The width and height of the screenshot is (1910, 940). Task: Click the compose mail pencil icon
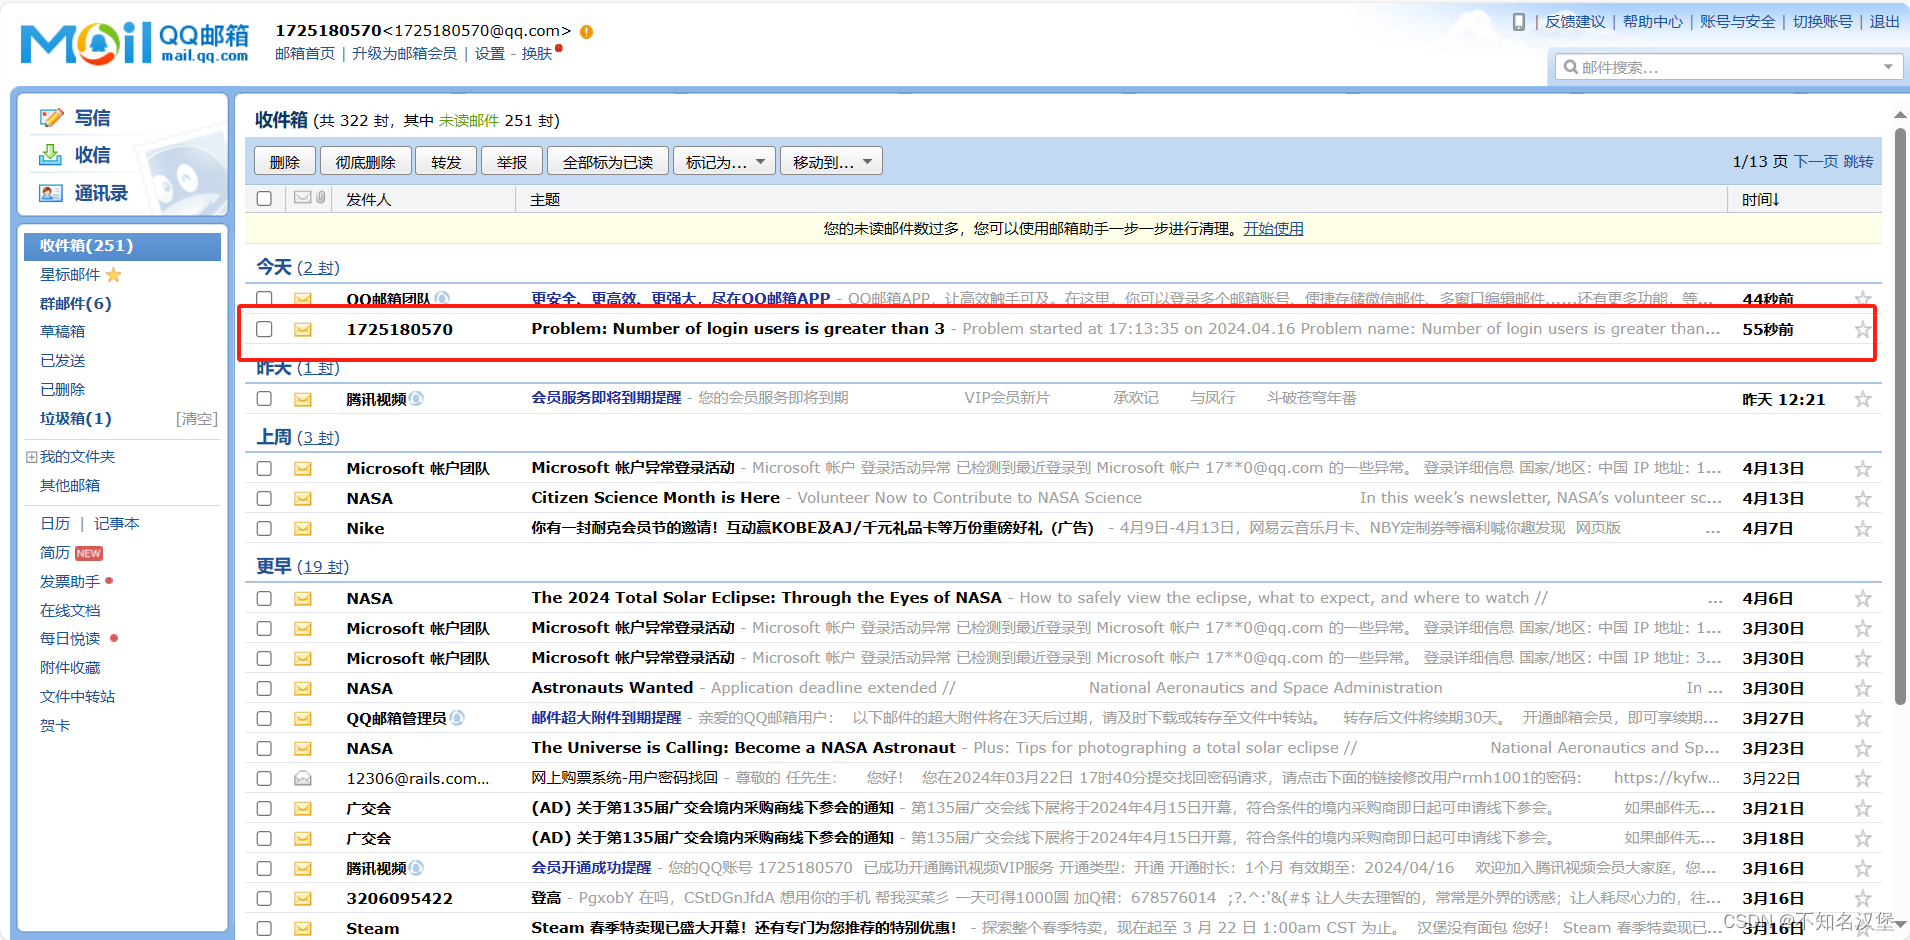click(x=50, y=118)
